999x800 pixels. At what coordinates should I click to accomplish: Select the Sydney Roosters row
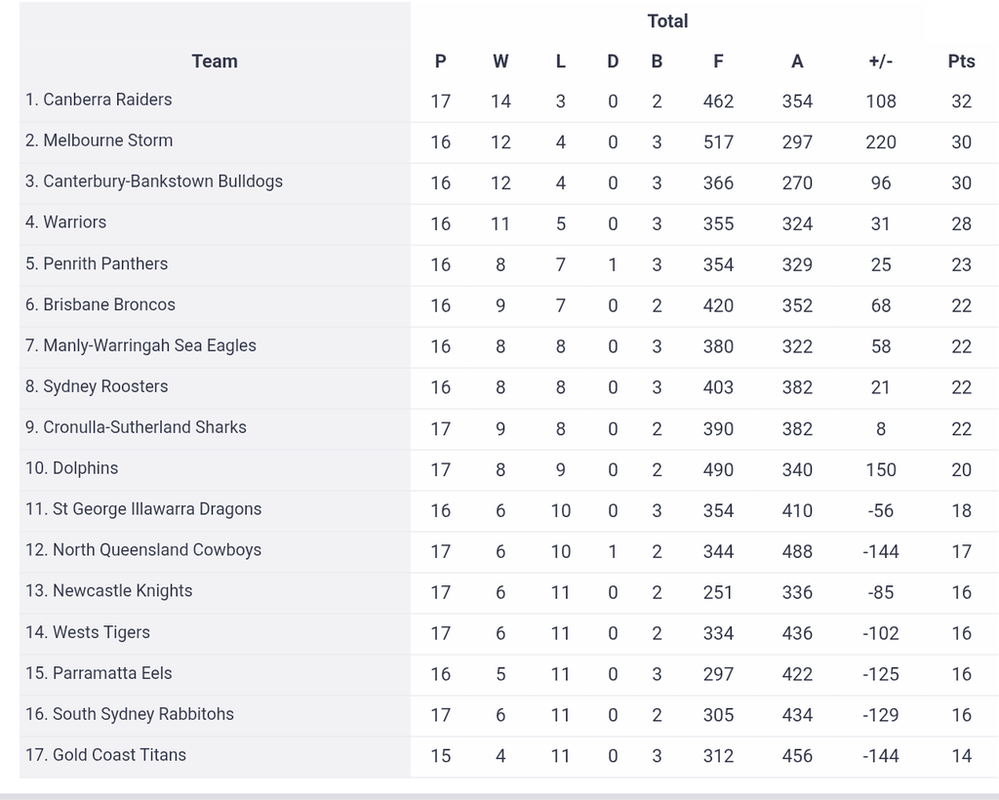click(x=509, y=387)
